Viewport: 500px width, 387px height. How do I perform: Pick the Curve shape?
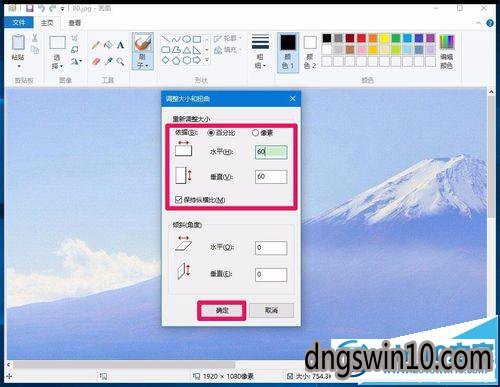point(176,40)
